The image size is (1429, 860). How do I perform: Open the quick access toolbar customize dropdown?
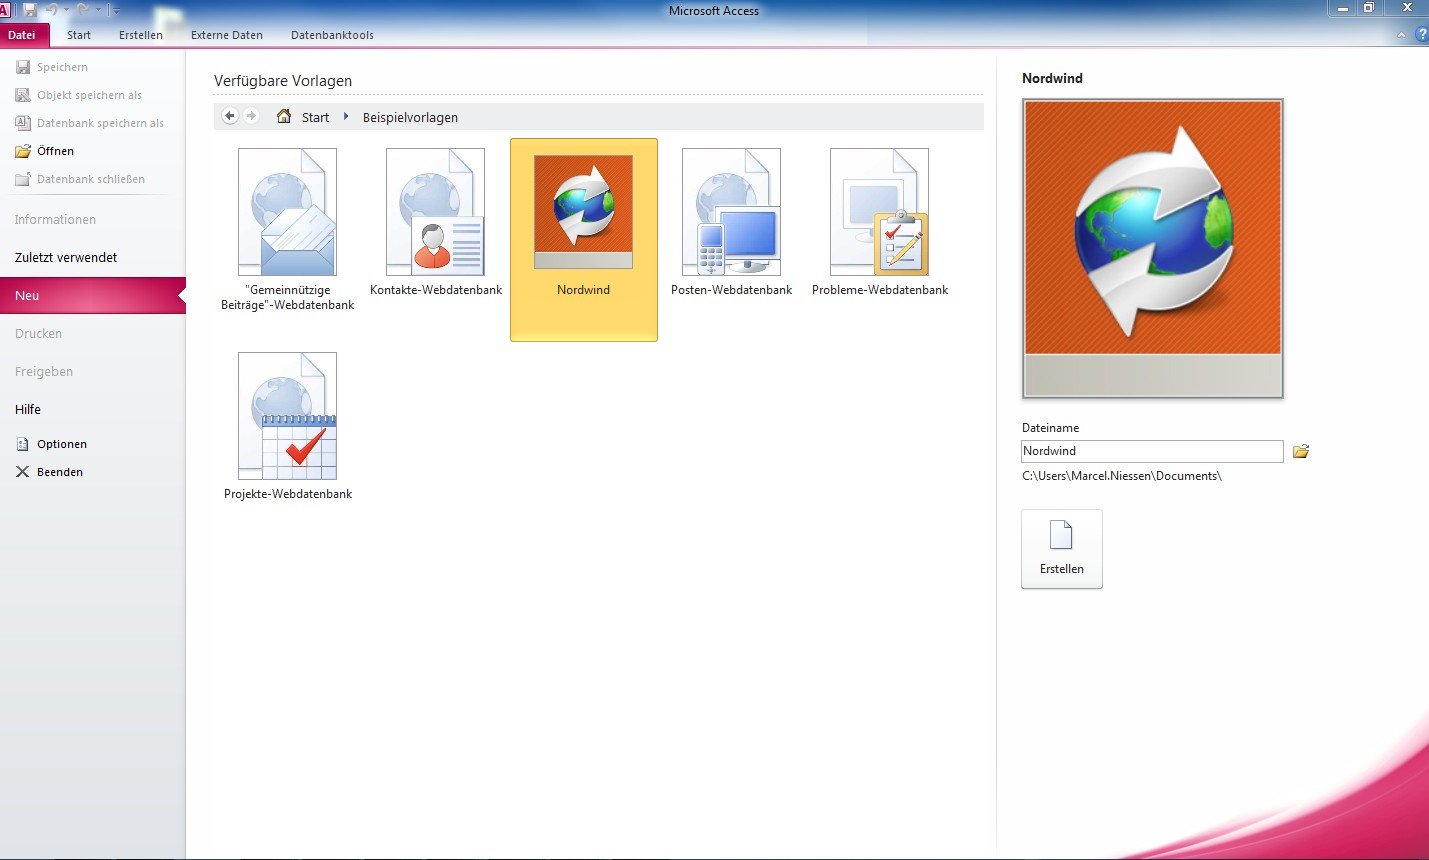(116, 10)
